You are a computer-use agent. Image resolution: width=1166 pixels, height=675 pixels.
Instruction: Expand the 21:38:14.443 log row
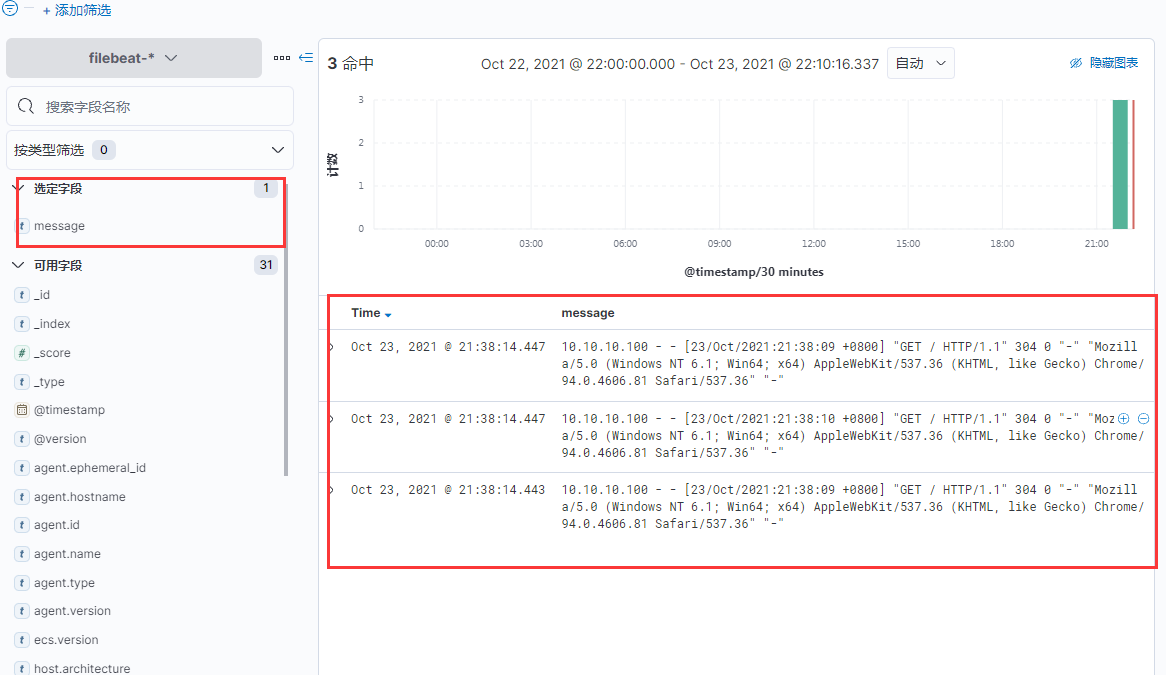point(331,490)
